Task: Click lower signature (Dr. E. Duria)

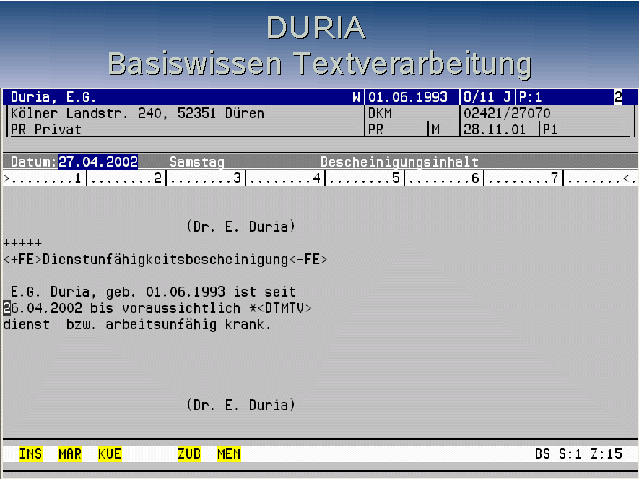Action: click(x=240, y=405)
